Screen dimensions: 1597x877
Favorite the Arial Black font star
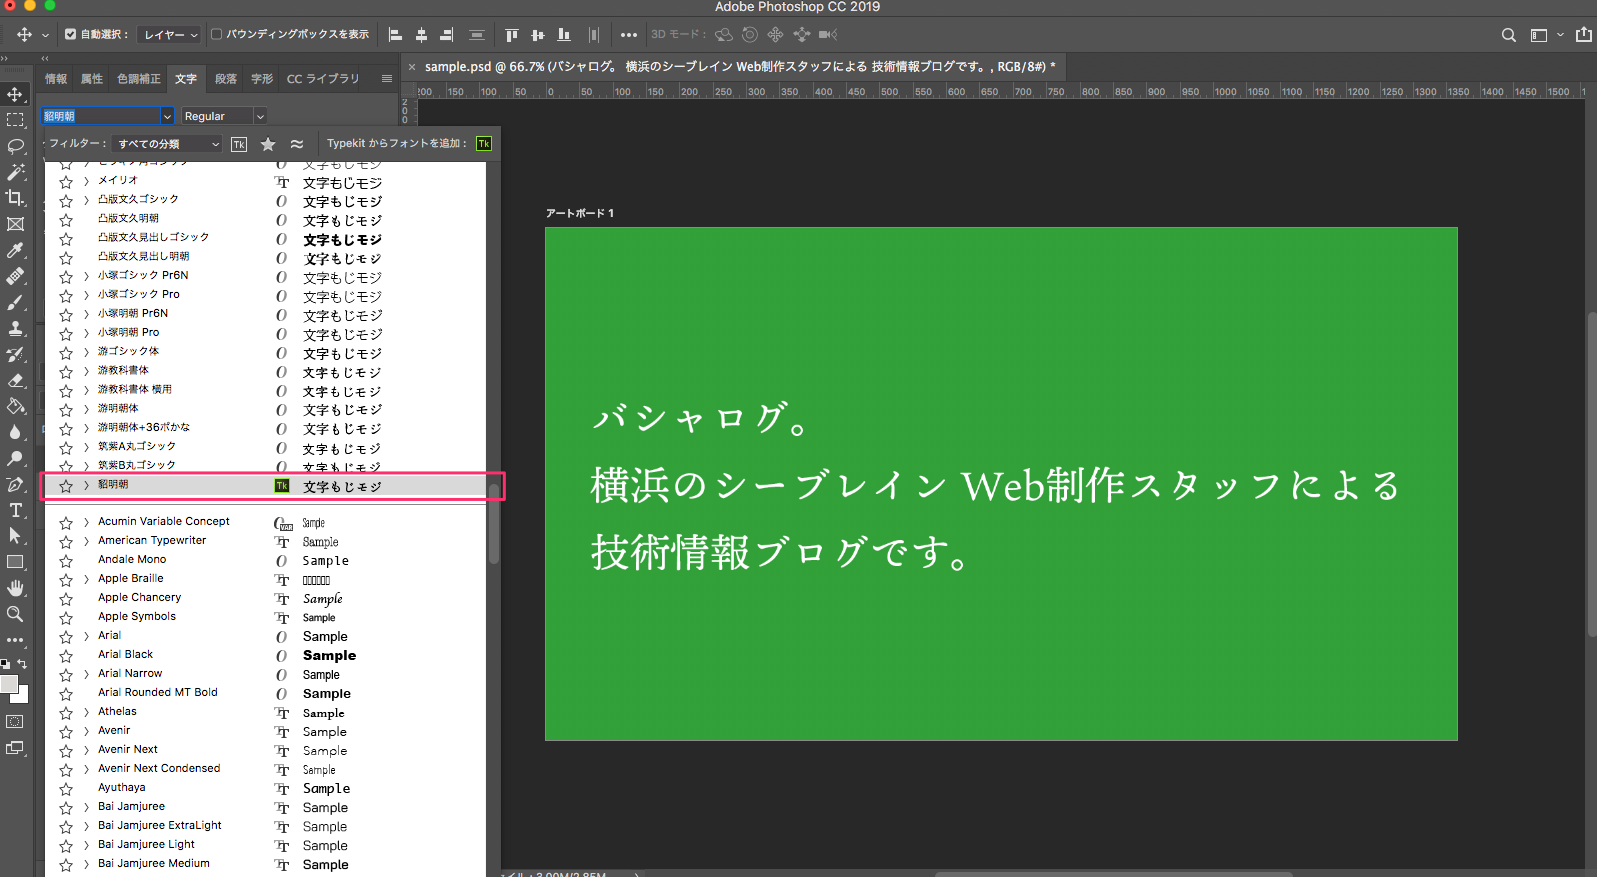tap(66, 655)
